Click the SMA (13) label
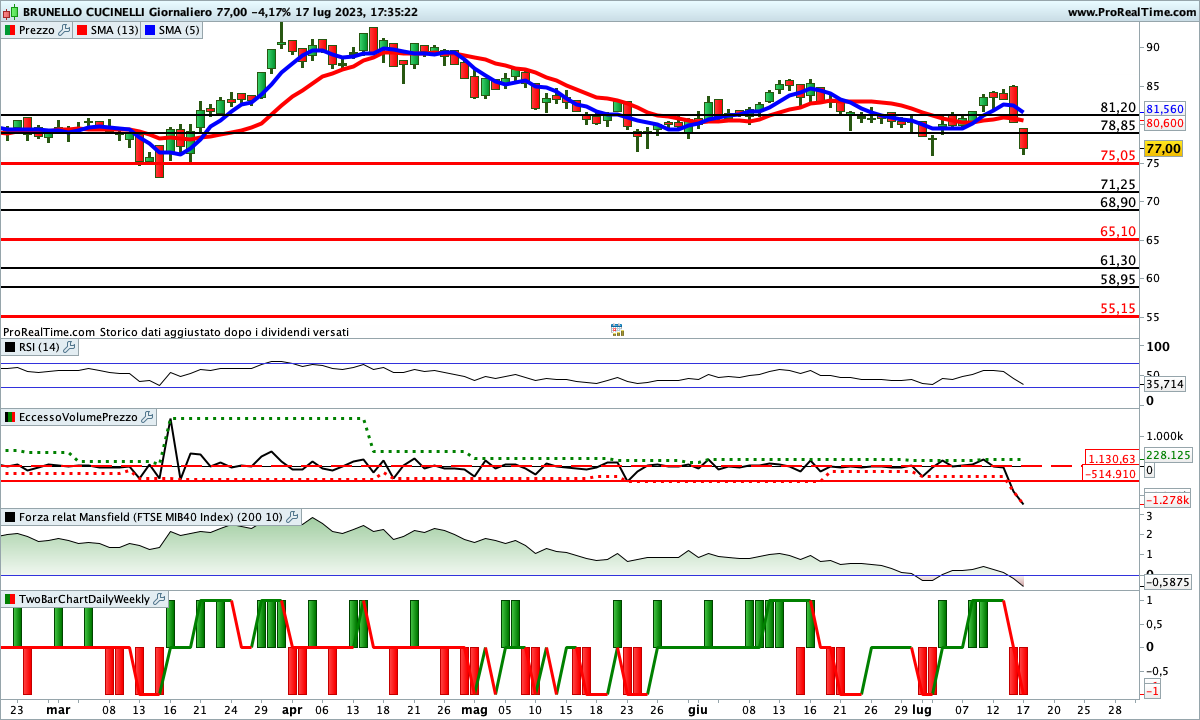The width and height of the screenshot is (1200, 720). tap(114, 30)
